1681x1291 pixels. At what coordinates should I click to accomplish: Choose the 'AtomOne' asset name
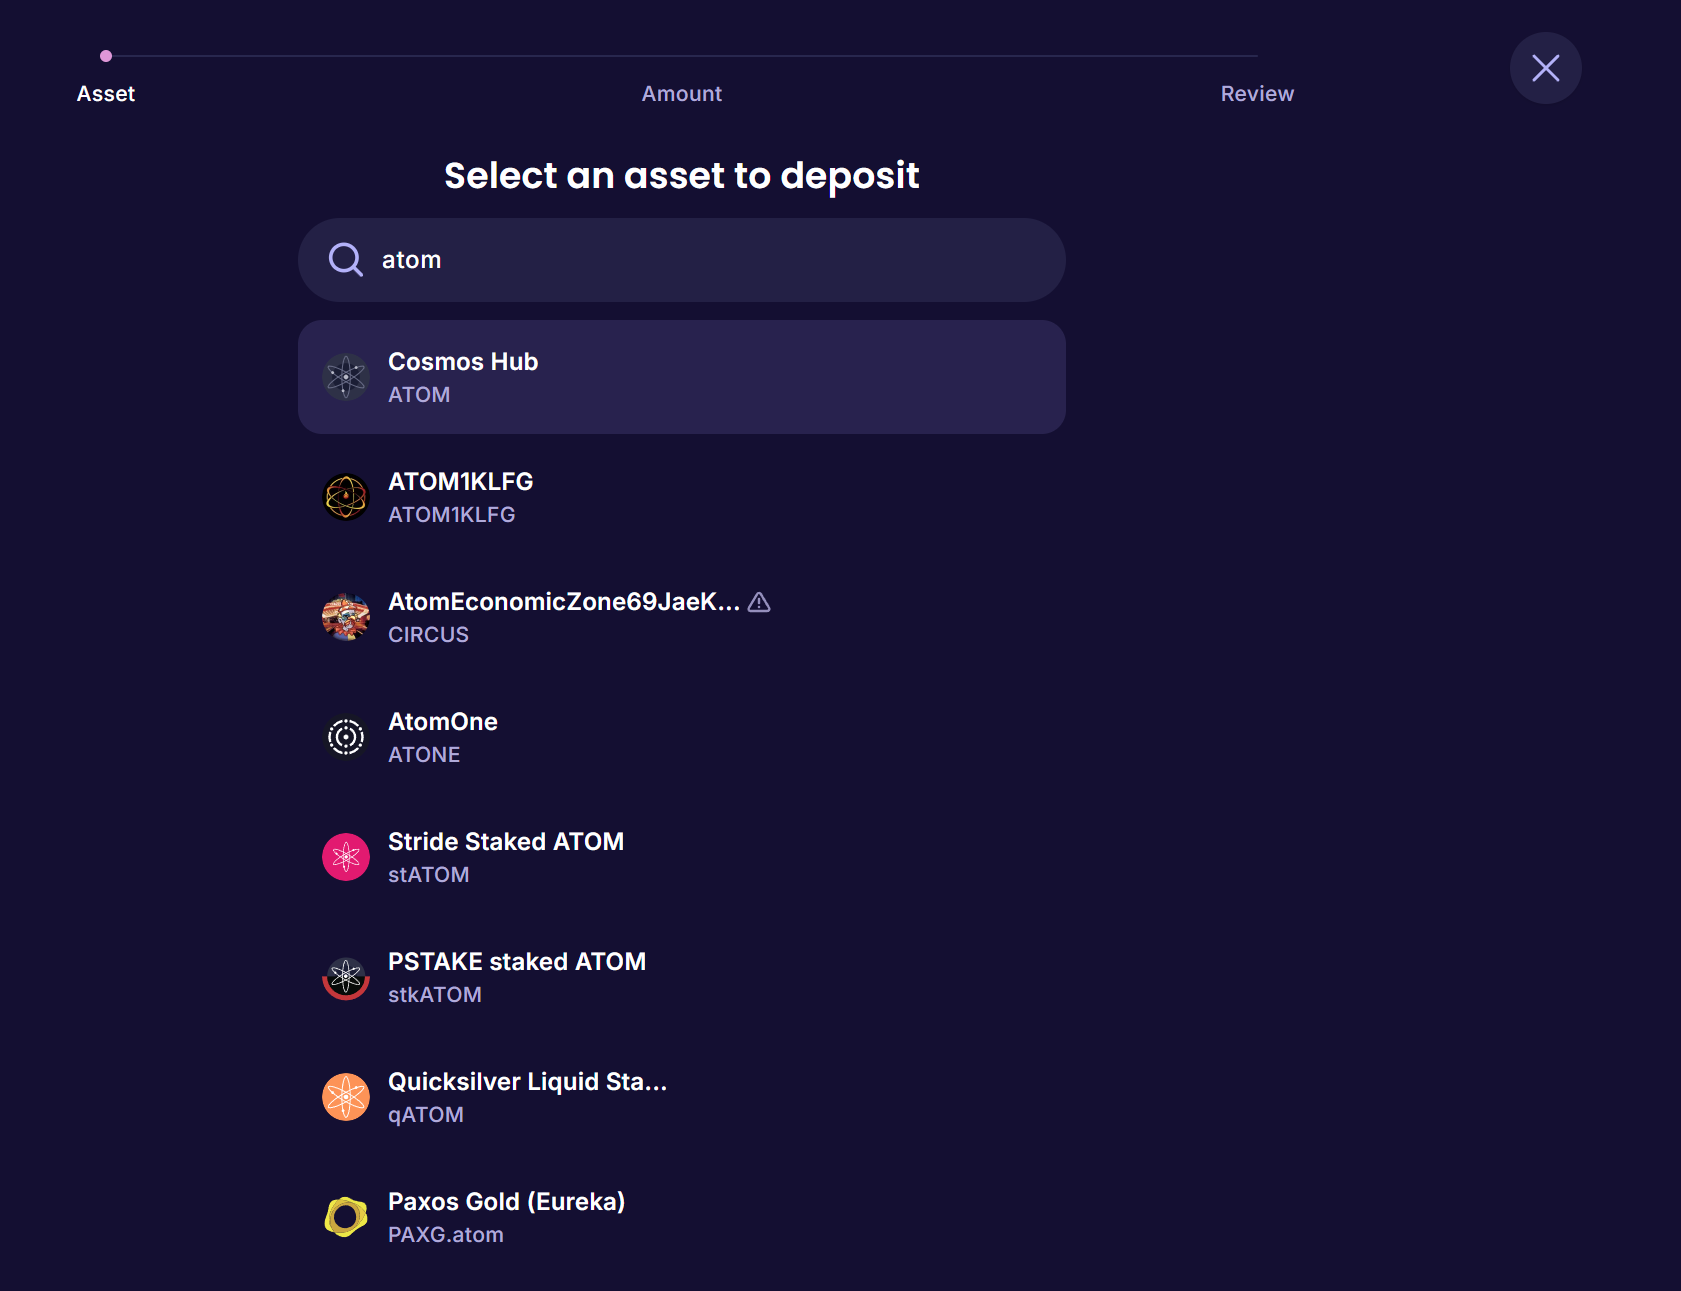443,722
